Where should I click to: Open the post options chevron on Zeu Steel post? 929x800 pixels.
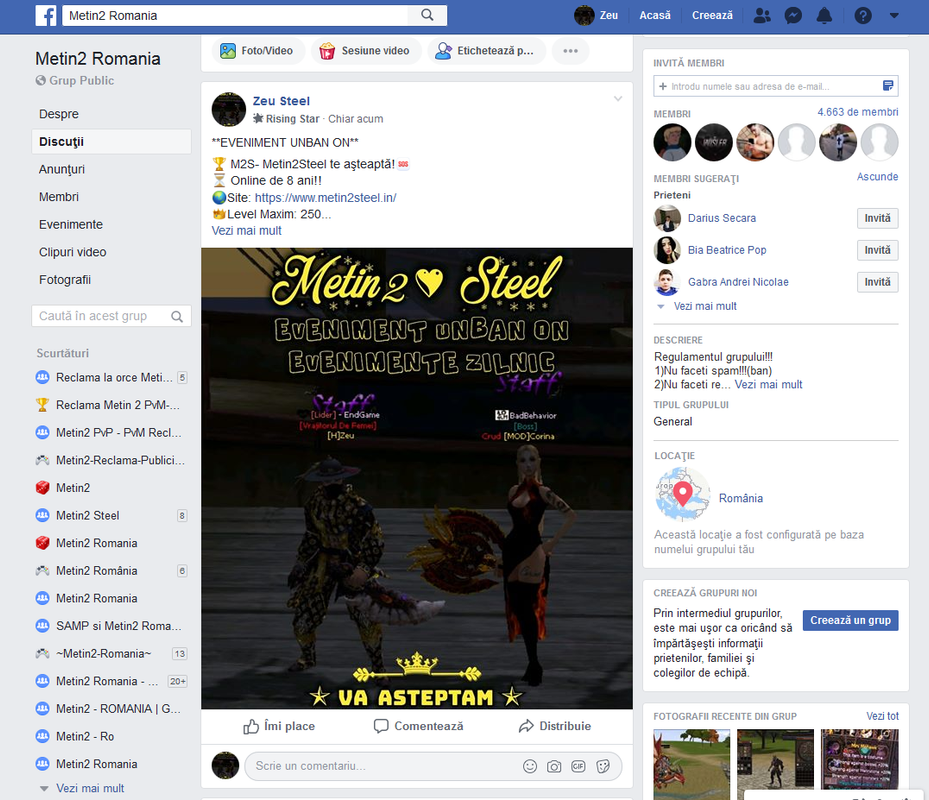[618, 99]
